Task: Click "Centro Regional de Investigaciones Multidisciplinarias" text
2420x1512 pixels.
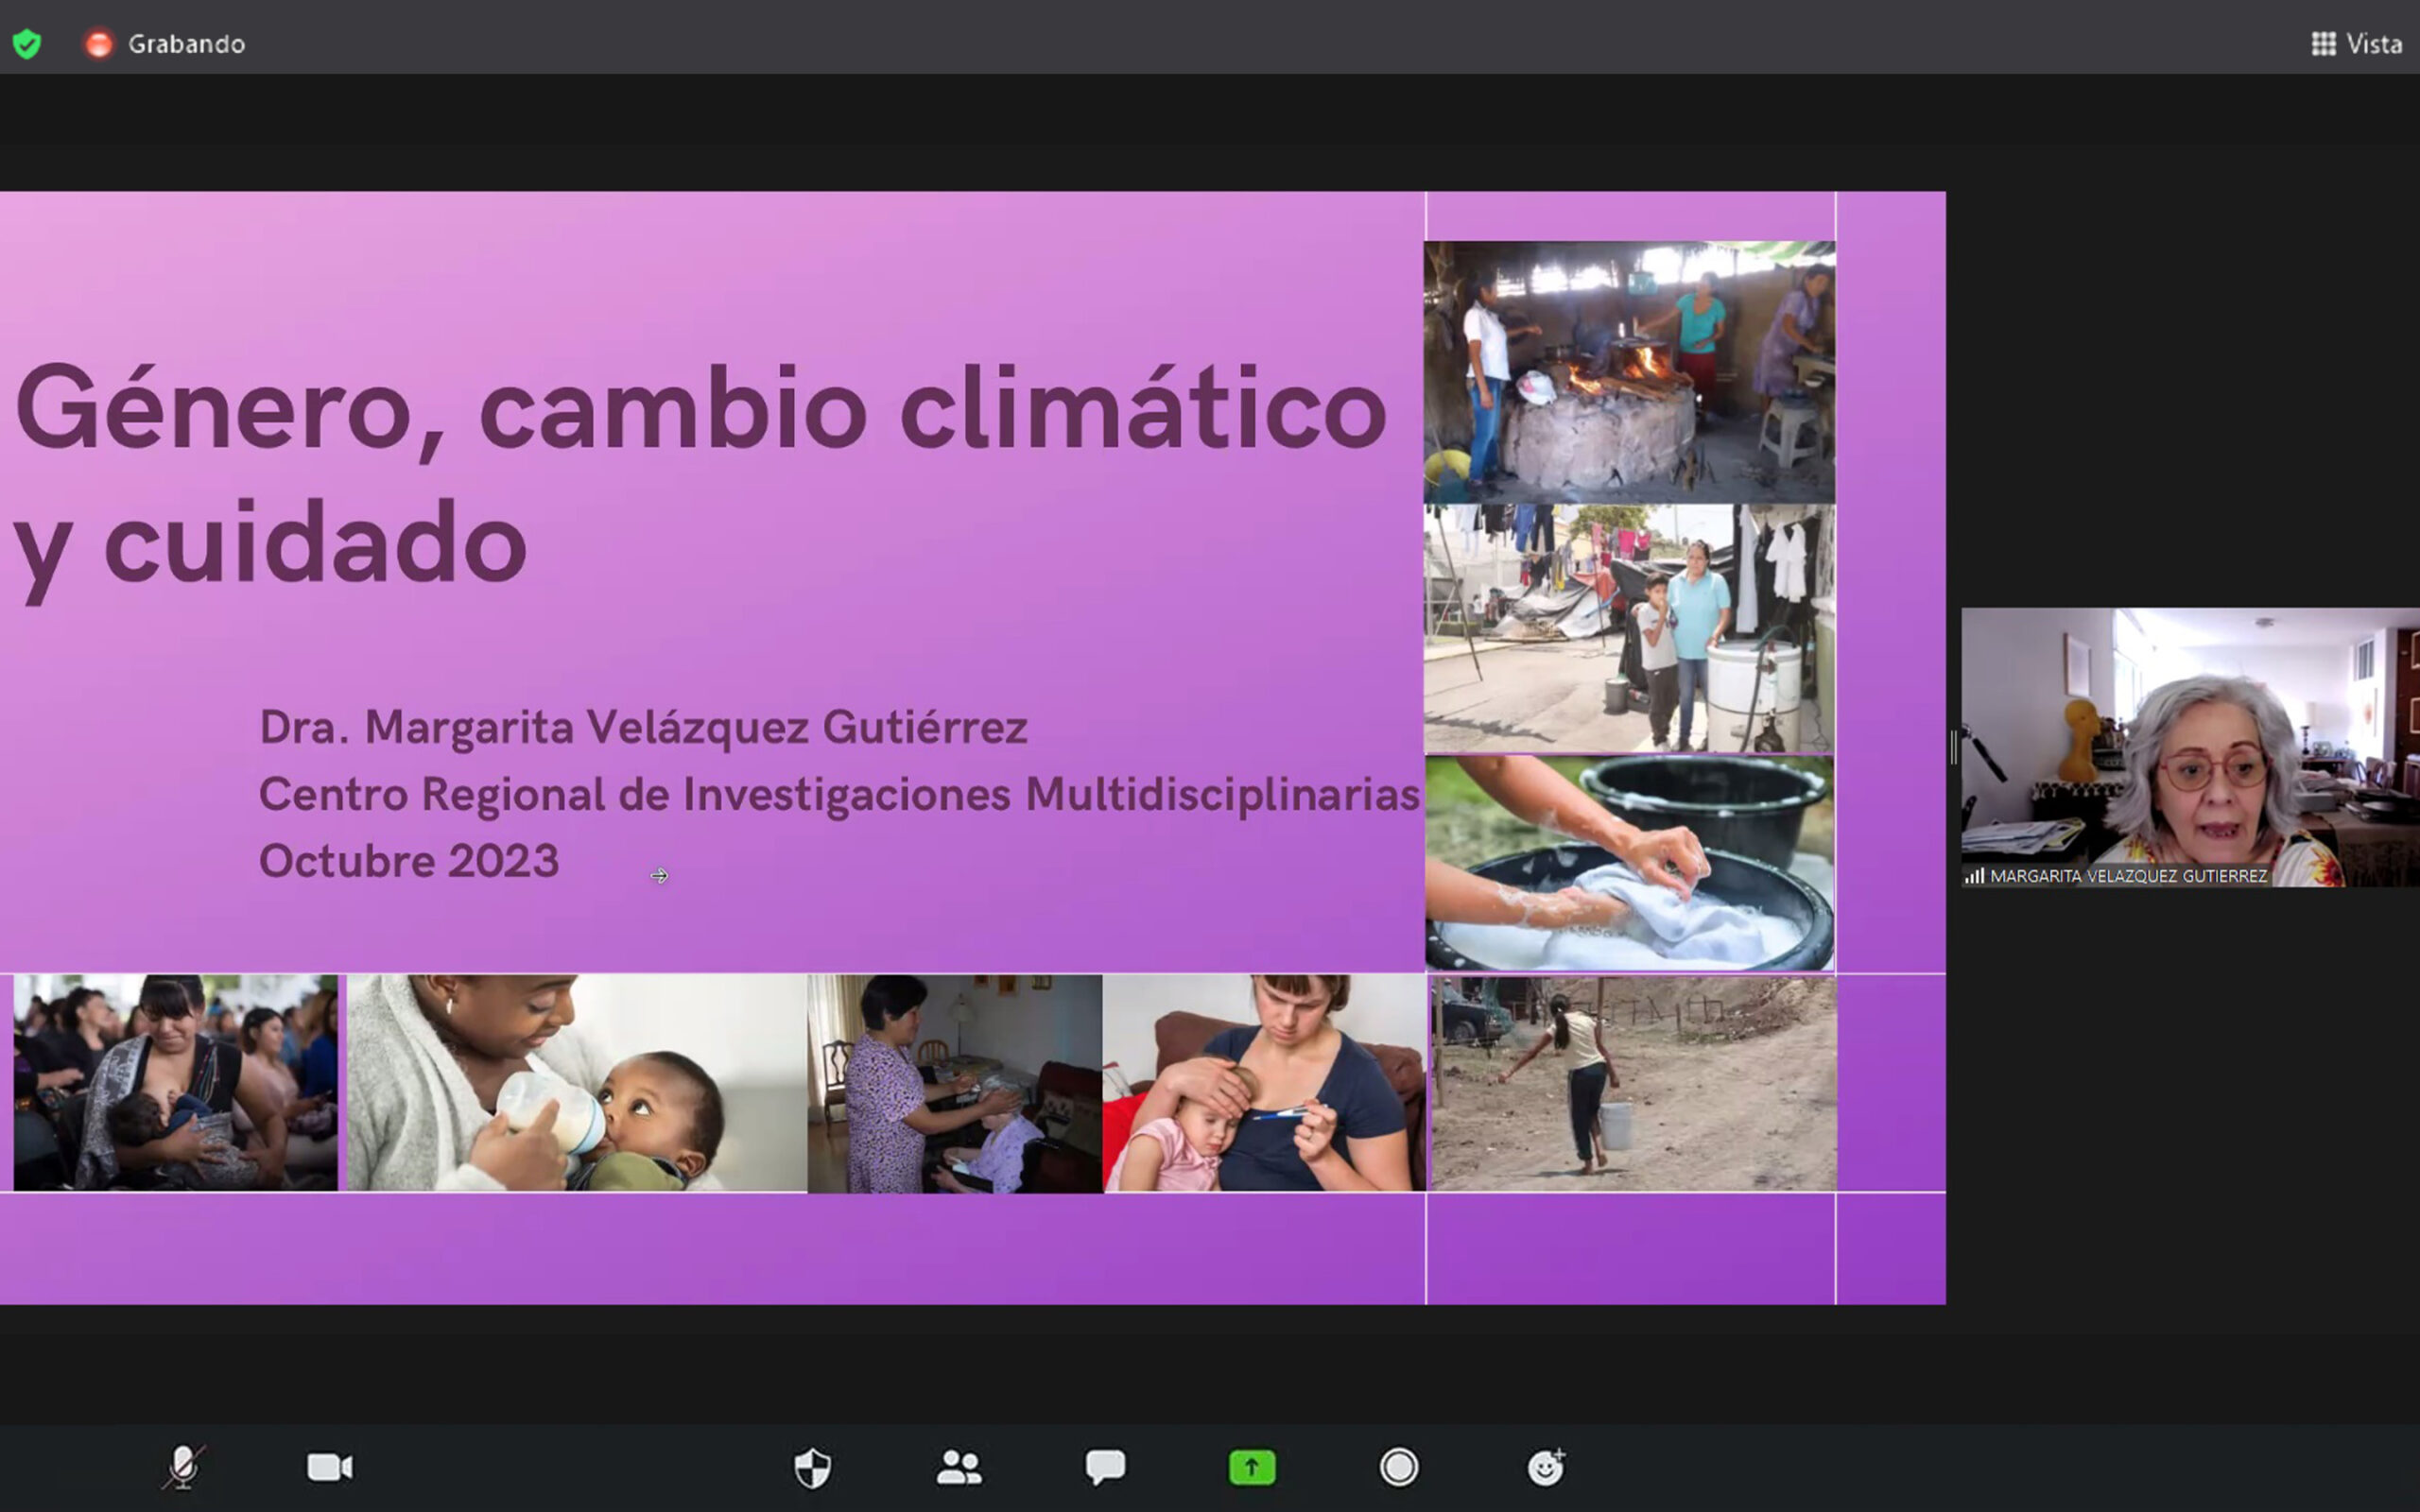Action: pos(839,795)
